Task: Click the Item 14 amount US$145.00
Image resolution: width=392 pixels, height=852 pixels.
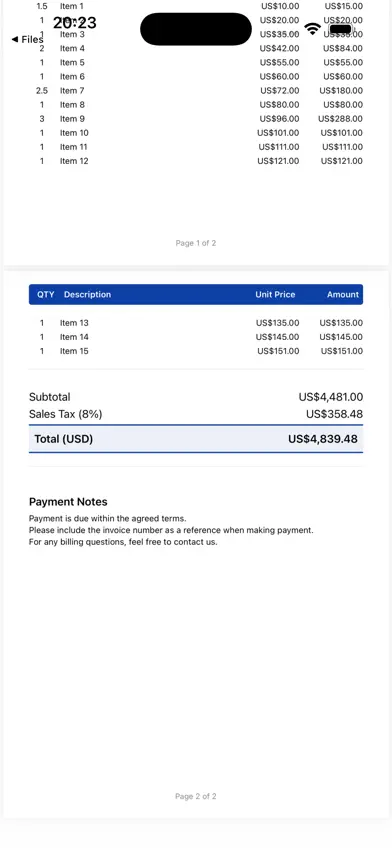Action: (341, 337)
